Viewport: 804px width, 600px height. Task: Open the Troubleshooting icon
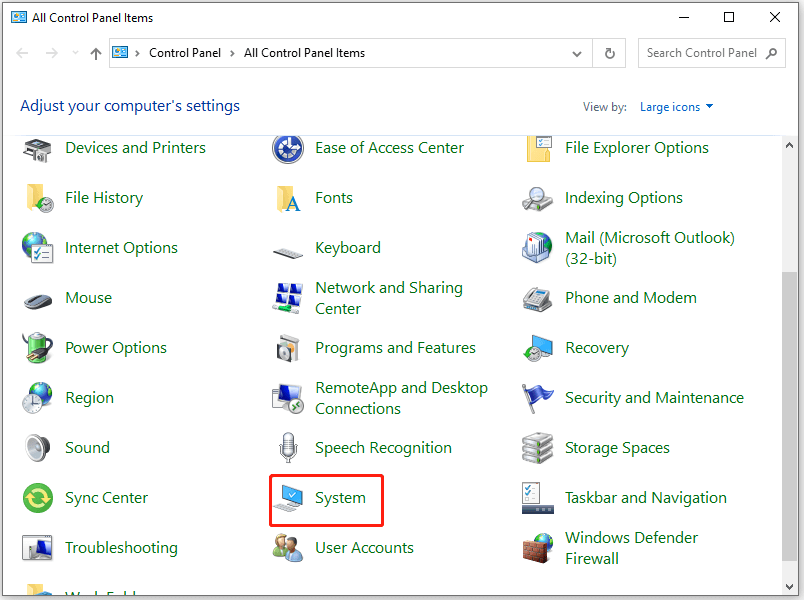click(x=37, y=548)
